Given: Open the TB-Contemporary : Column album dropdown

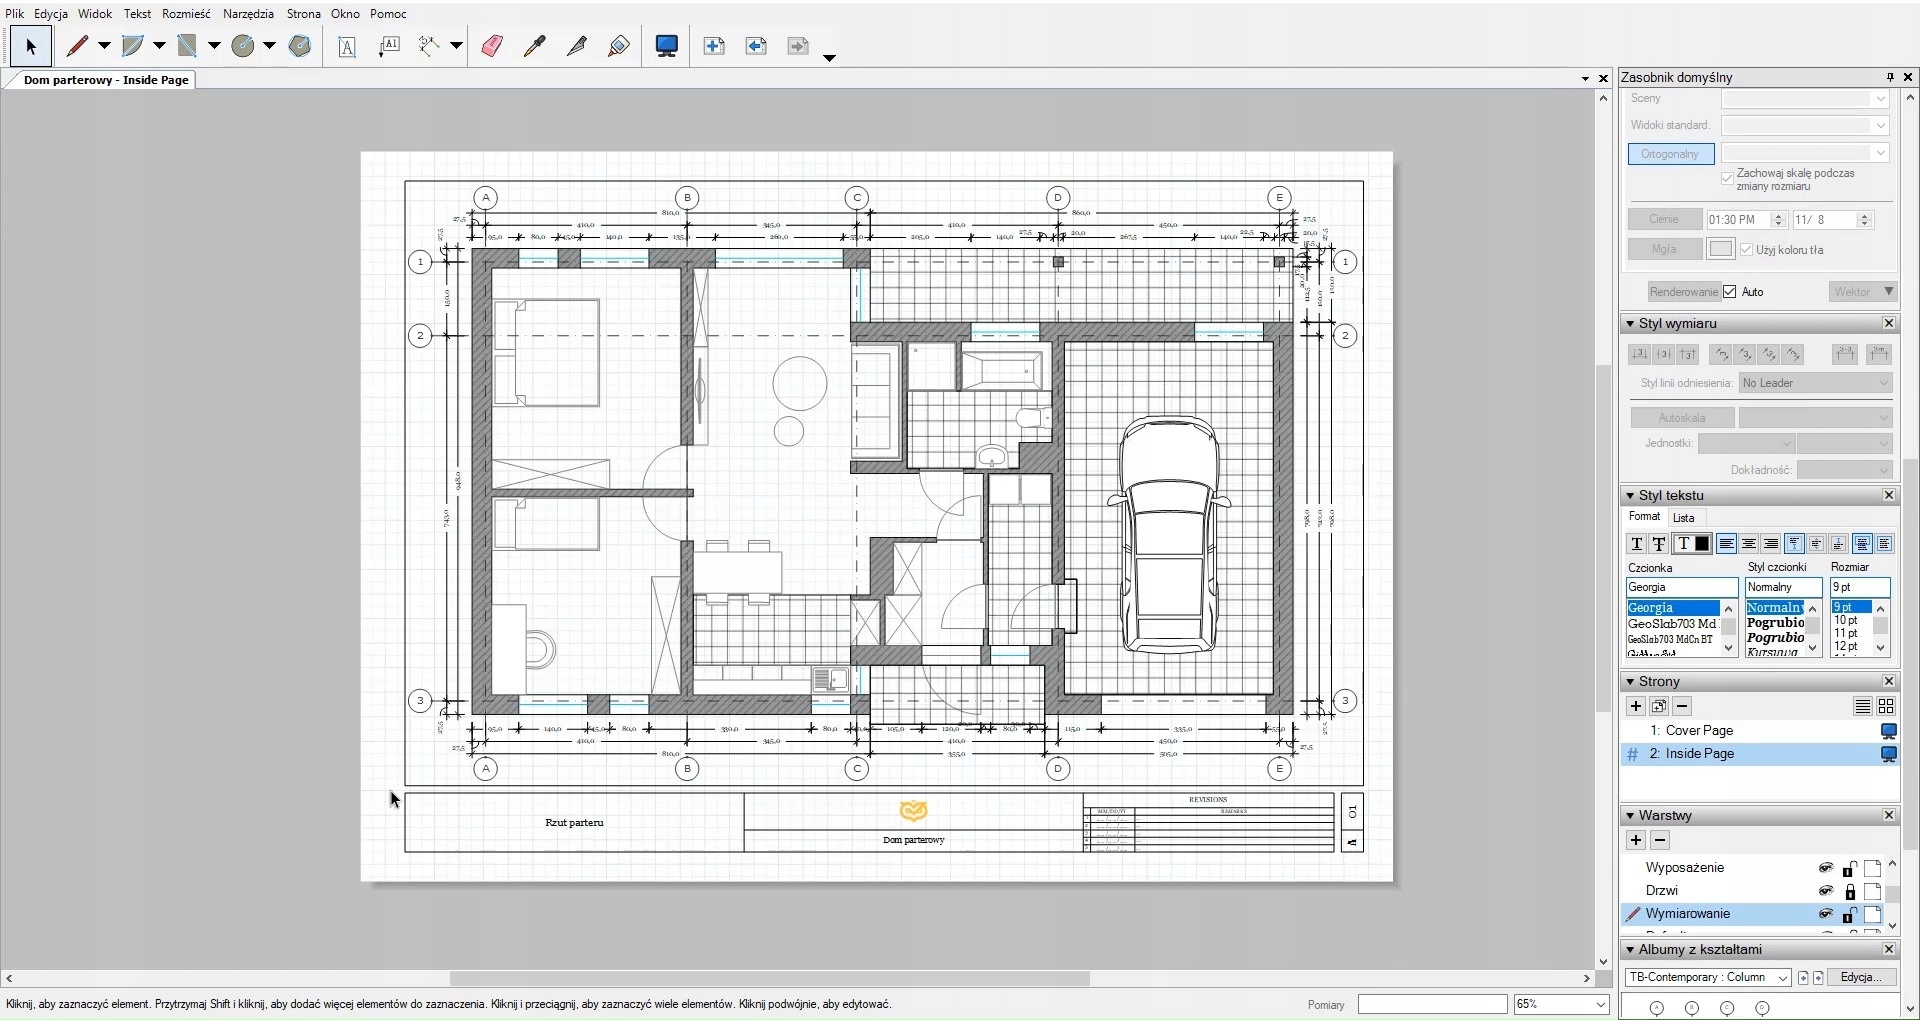Looking at the screenshot, I should coord(1782,978).
